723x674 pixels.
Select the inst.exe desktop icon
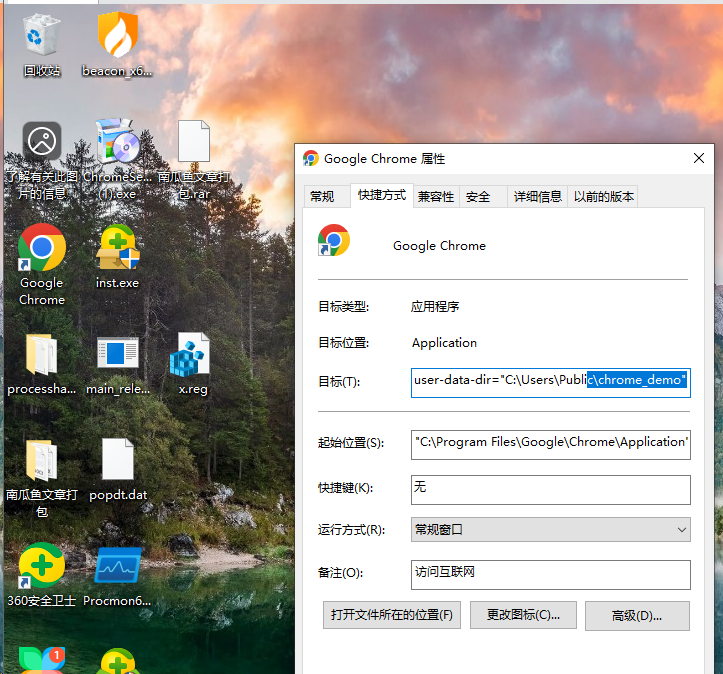[x=118, y=257]
